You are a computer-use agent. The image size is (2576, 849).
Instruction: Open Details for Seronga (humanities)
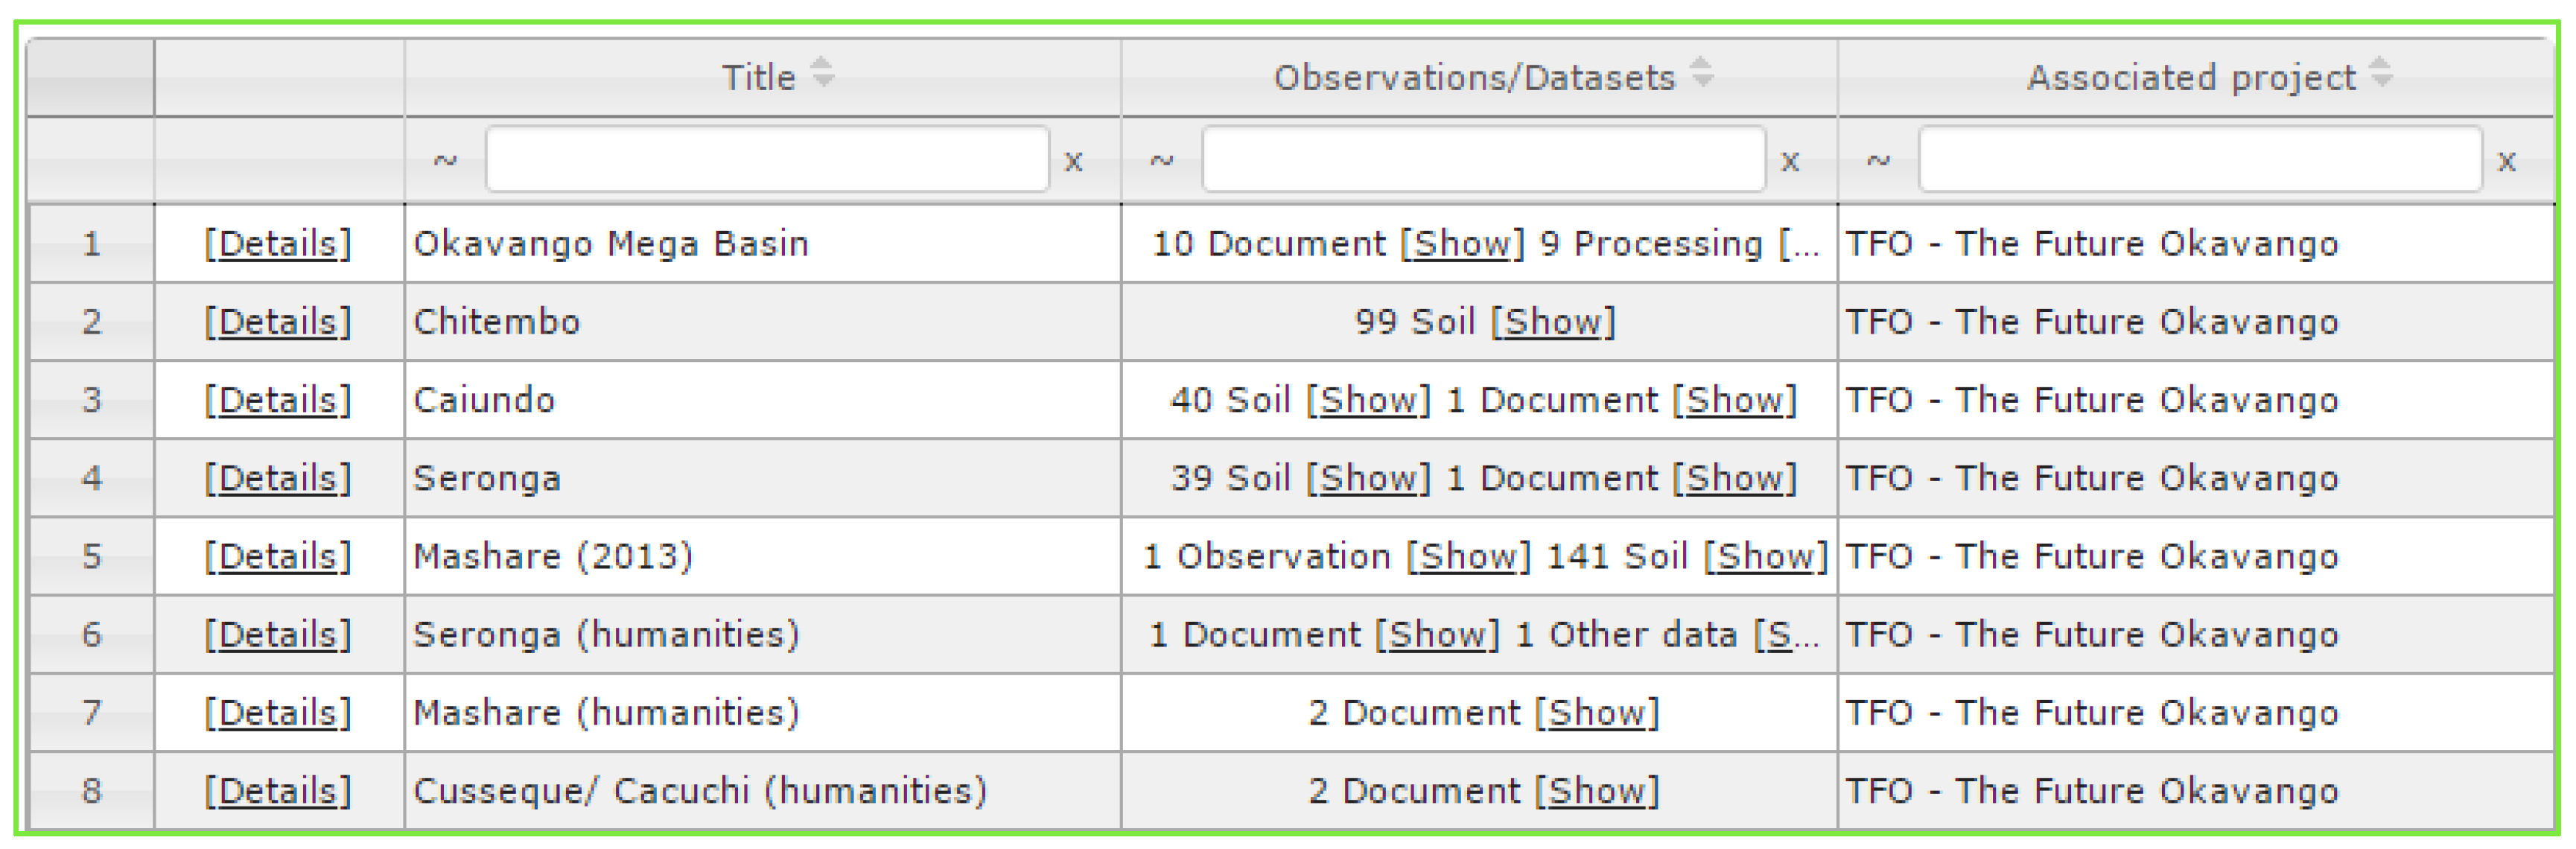[278, 634]
